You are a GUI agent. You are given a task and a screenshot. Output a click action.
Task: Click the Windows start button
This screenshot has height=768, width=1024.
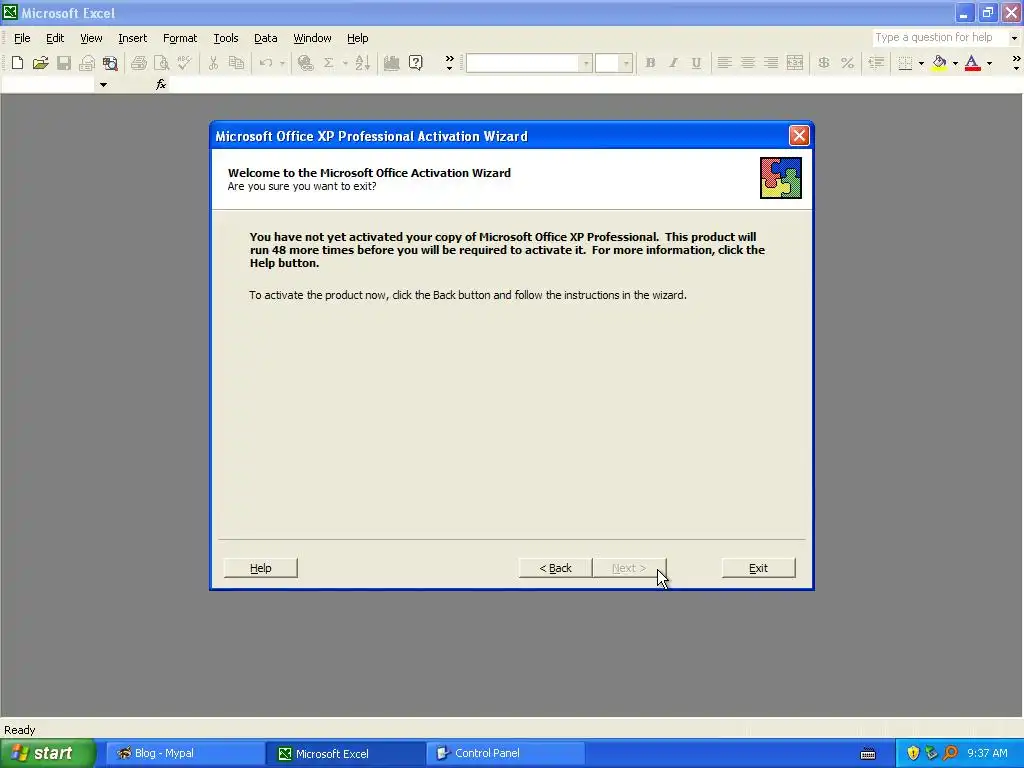click(x=48, y=753)
